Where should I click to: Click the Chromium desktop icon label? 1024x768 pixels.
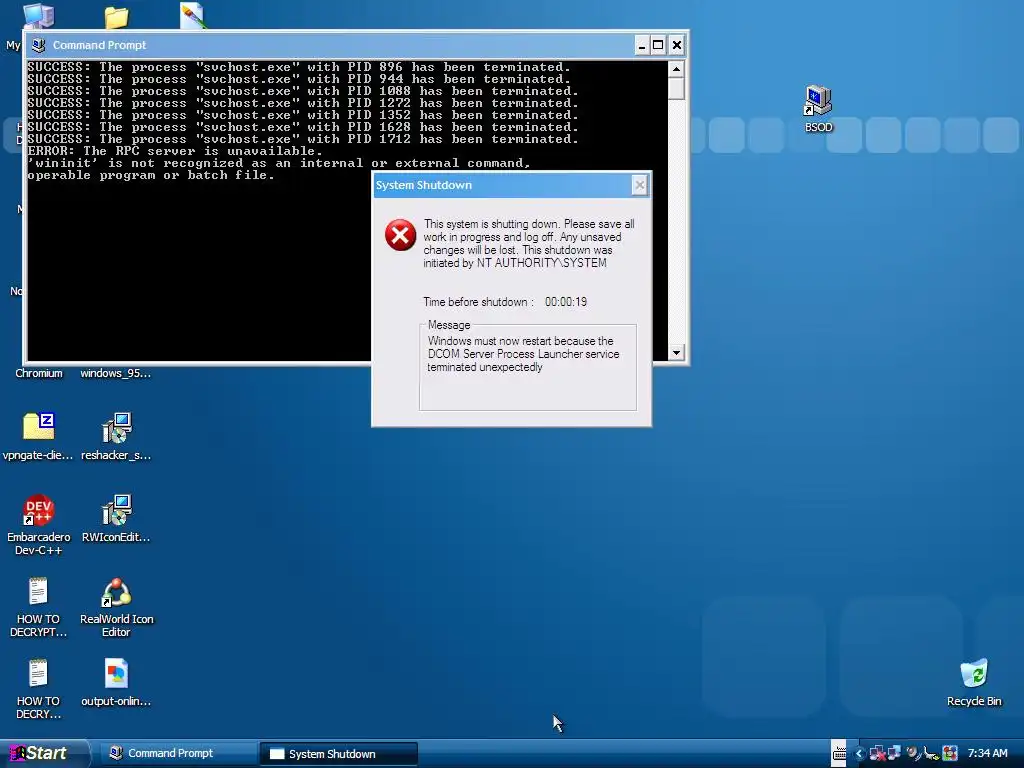pyautogui.click(x=39, y=374)
